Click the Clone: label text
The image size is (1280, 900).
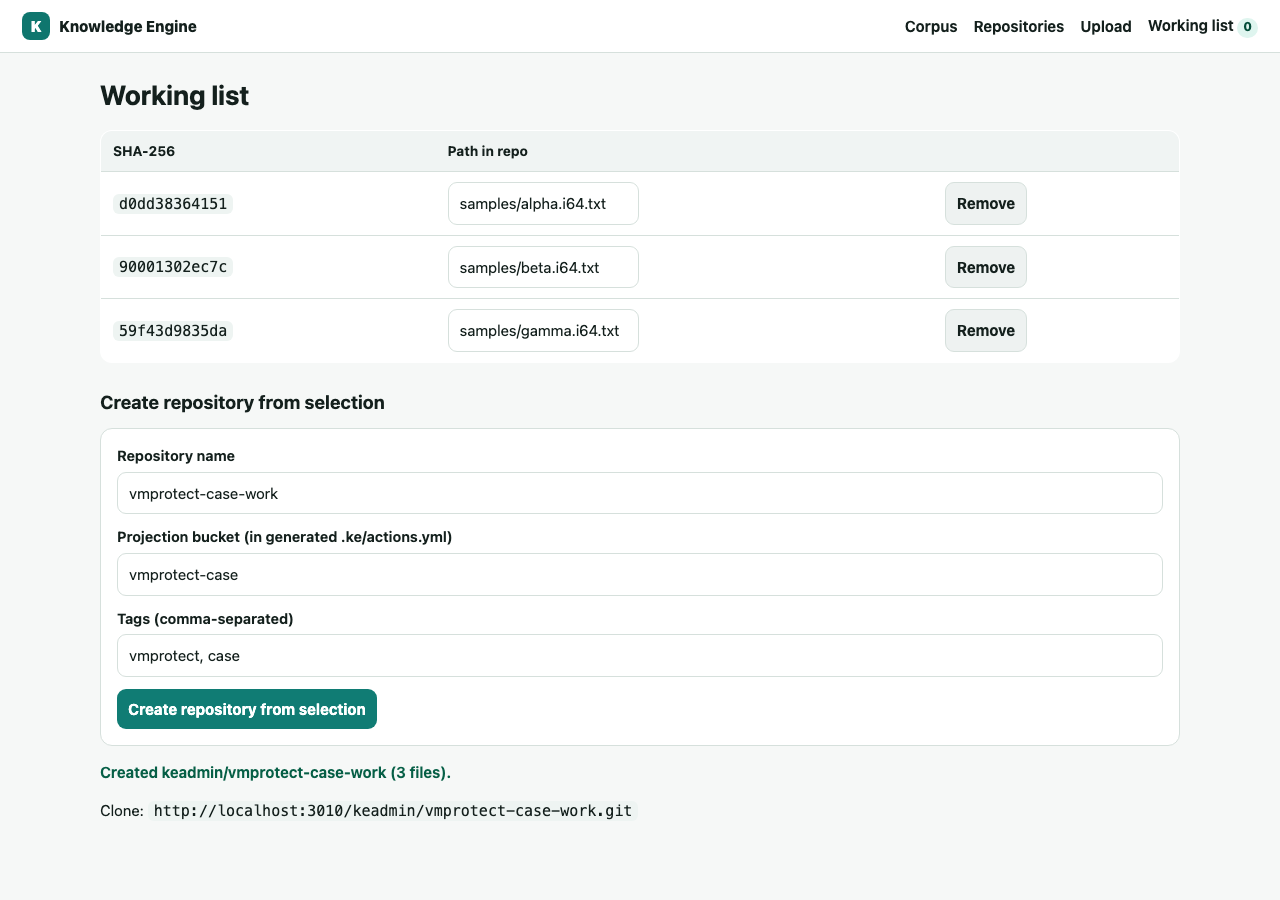click(x=122, y=811)
